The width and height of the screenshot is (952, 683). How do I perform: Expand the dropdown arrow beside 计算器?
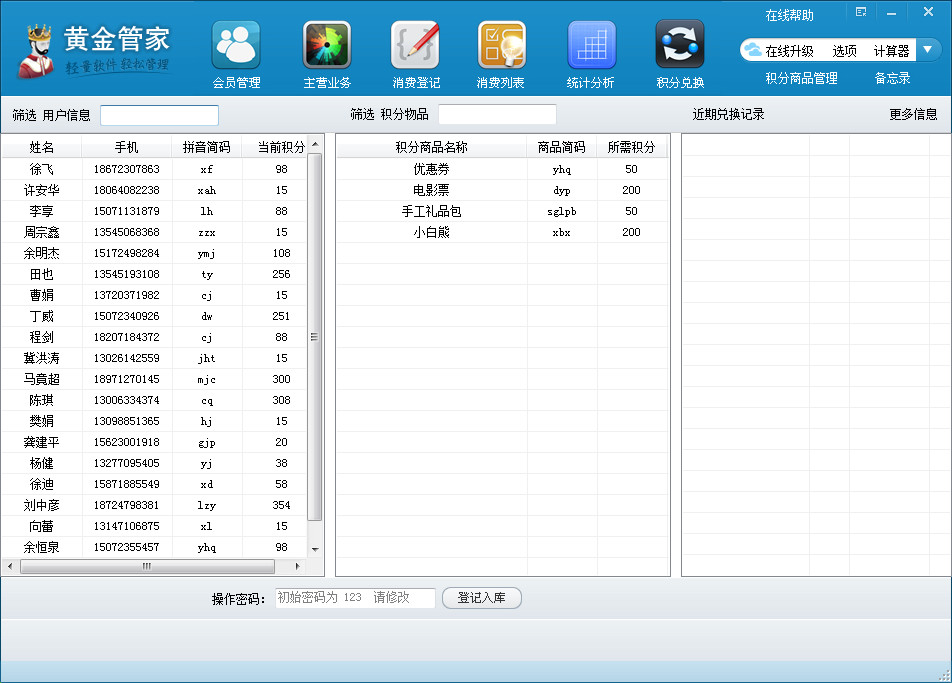(x=928, y=50)
